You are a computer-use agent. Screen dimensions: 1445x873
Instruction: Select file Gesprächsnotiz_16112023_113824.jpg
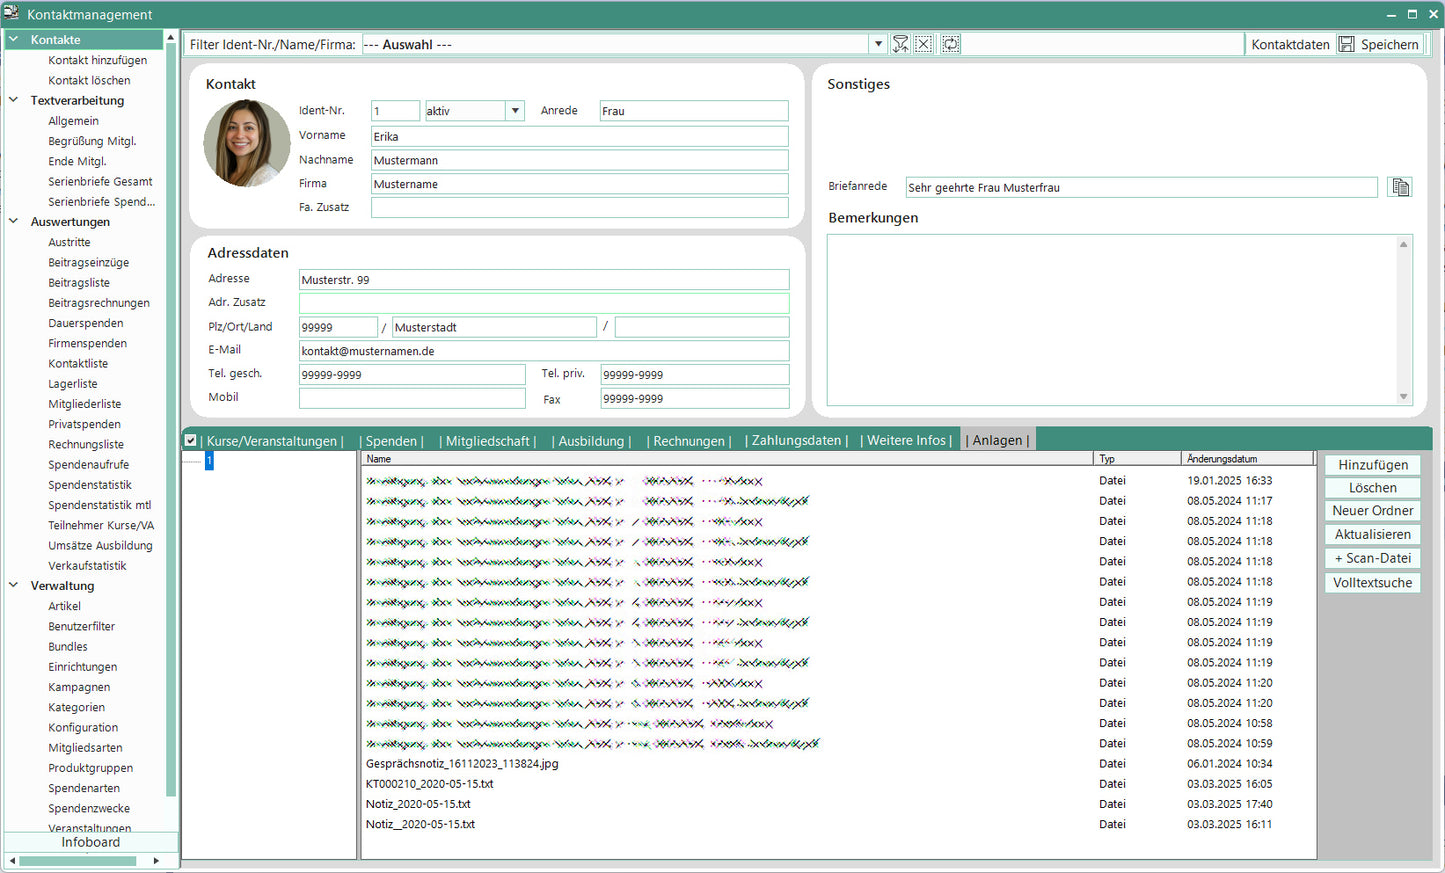point(462,764)
